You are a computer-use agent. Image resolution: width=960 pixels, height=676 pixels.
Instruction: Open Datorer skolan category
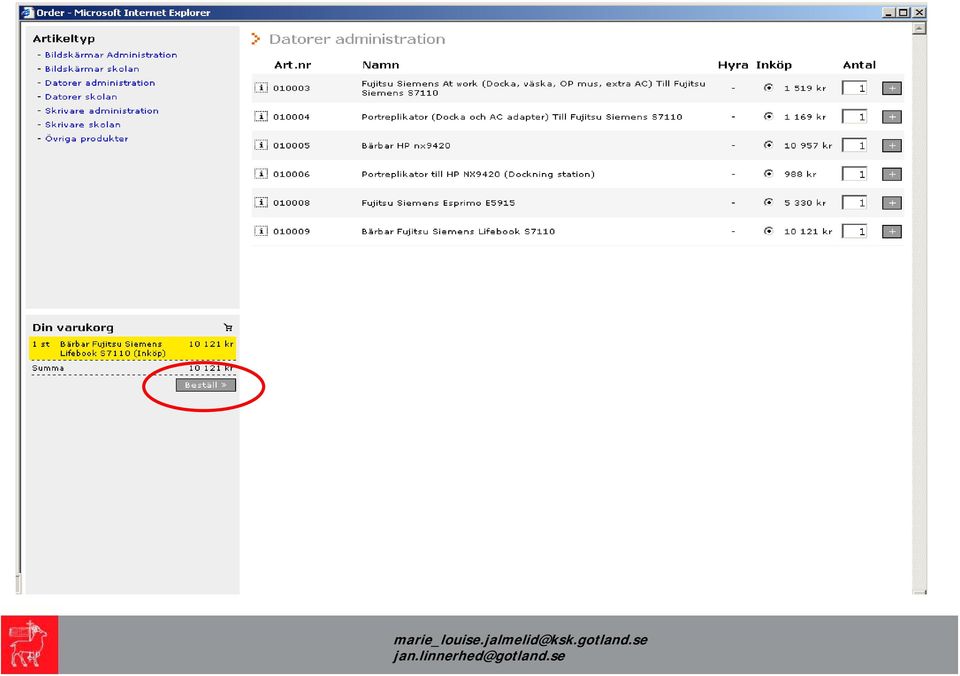pos(81,97)
